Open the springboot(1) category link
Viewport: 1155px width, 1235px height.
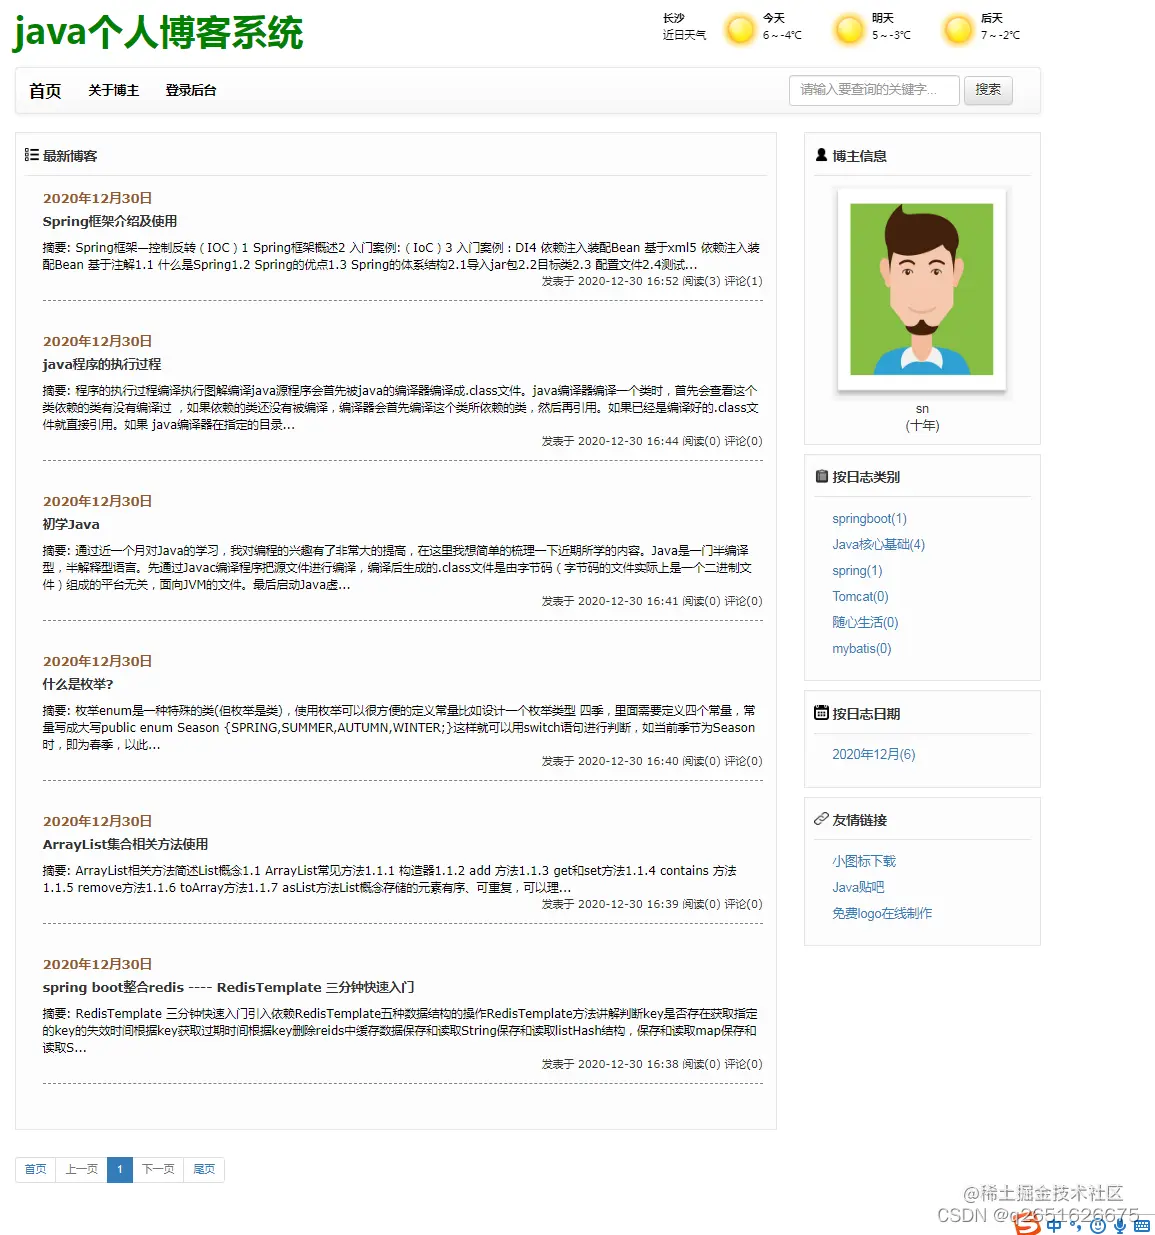(869, 518)
